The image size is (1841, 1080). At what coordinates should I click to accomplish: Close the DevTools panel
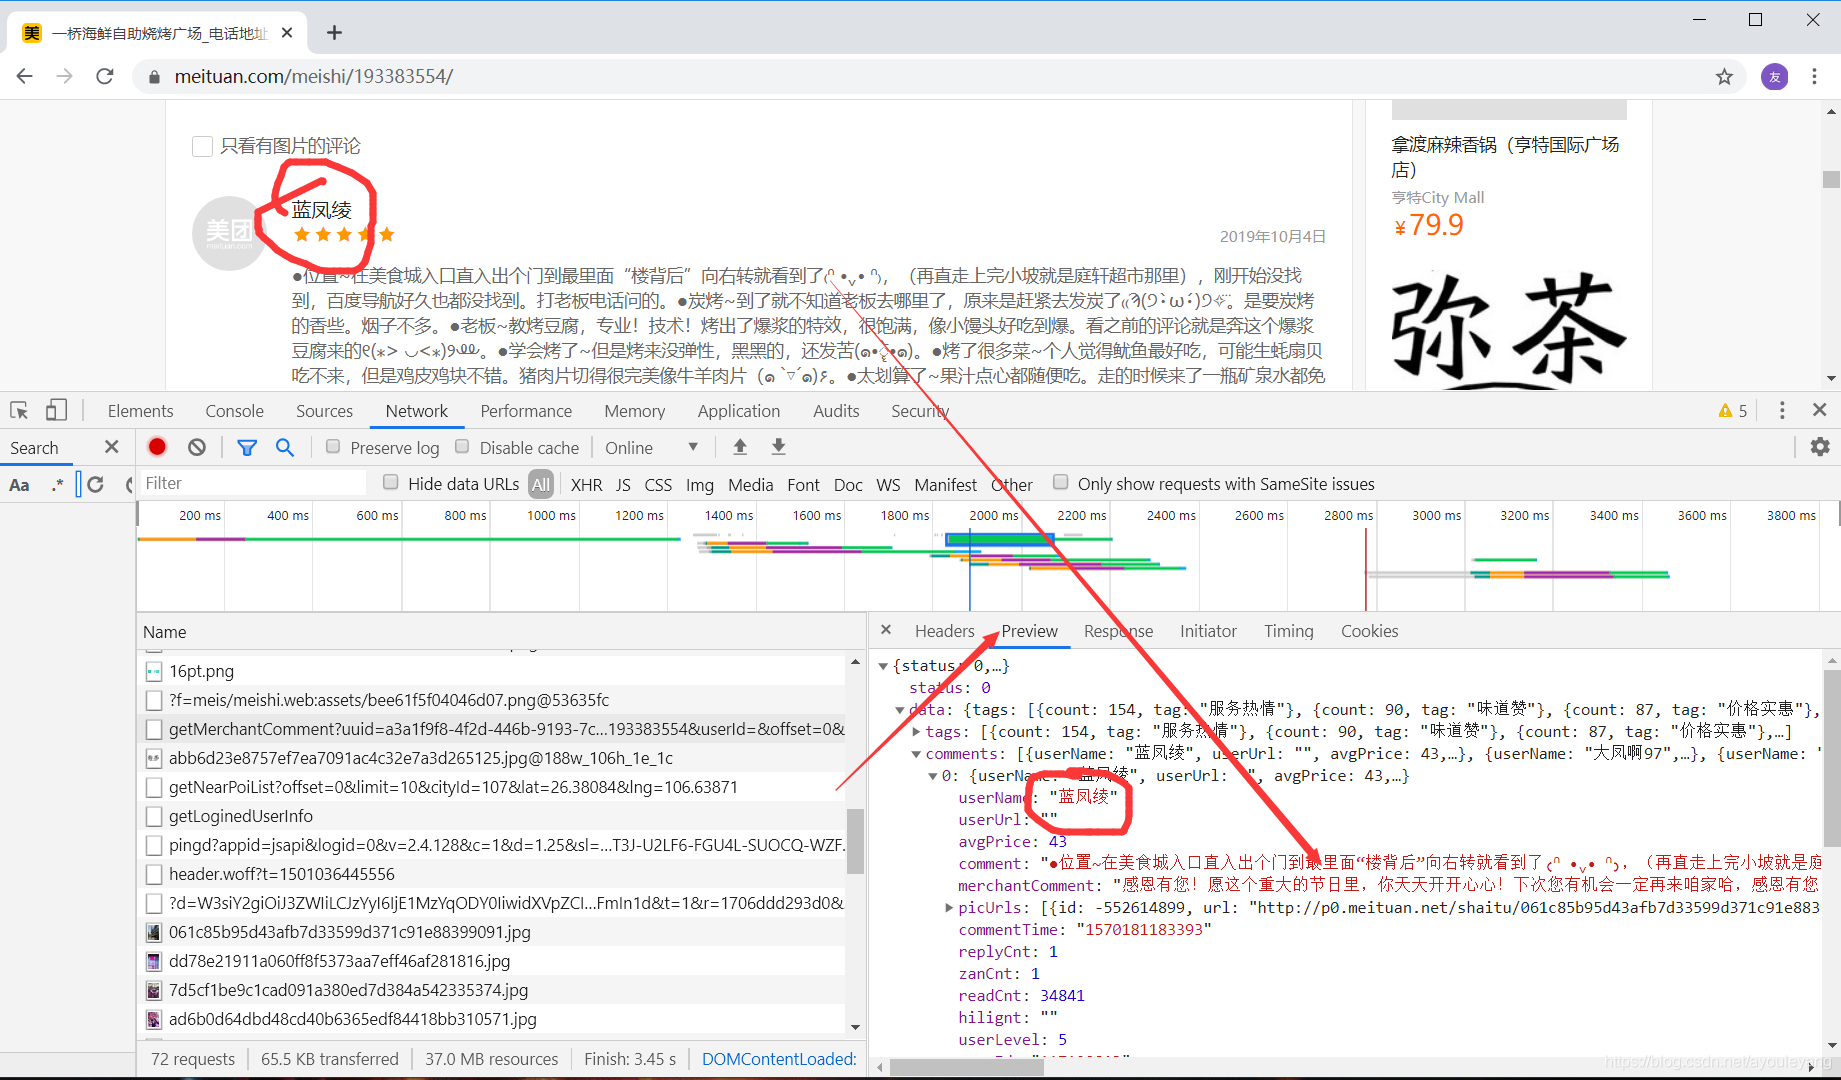point(1820,410)
